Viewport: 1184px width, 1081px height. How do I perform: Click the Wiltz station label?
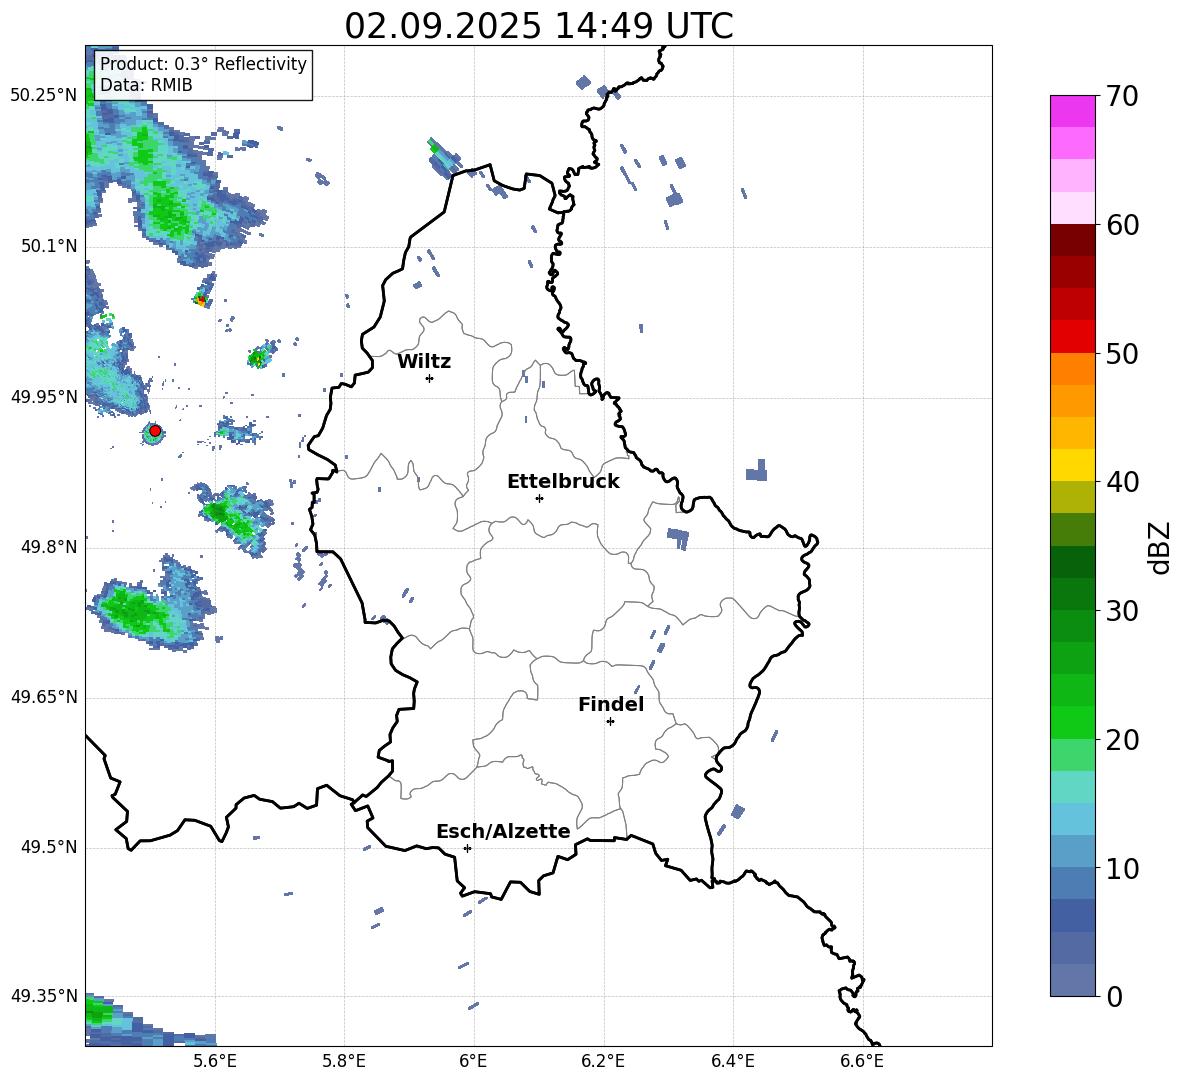click(x=424, y=362)
